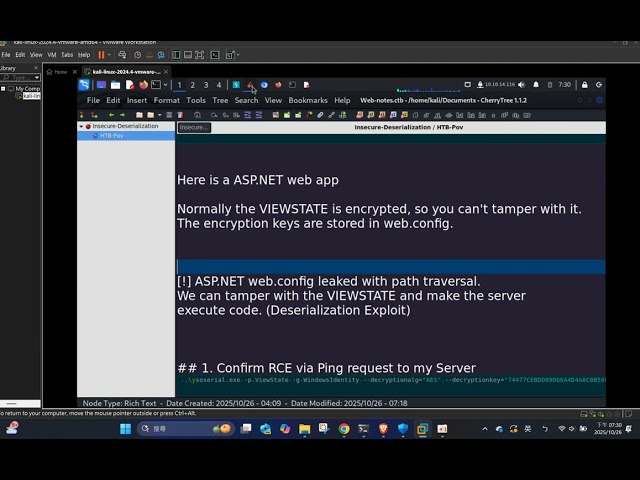This screenshot has height=480, width=640.
Task: Click the insert image toolbar icon
Action: pyautogui.click(x=276, y=115)
